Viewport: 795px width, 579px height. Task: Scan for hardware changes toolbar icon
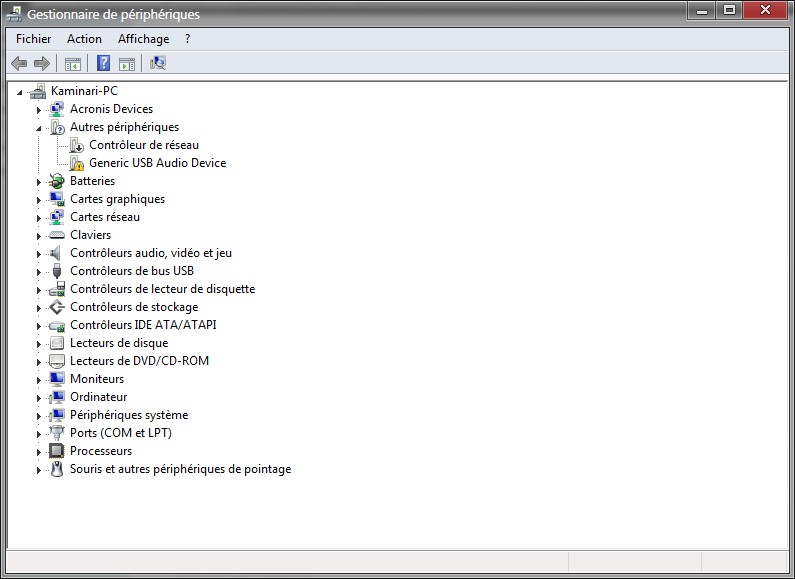coord(158,63)
